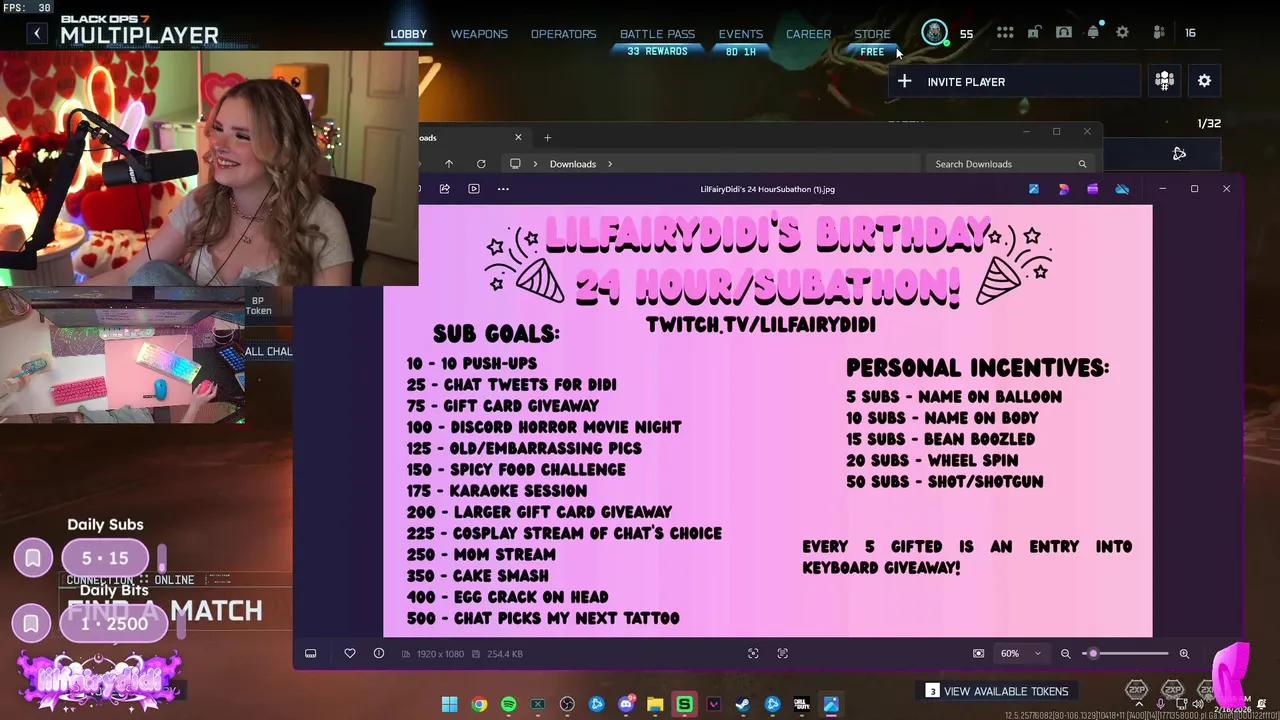Open Clipchamp icon in Photos title bar
Screen dimensions: 1280x720
coord(1092,189)
